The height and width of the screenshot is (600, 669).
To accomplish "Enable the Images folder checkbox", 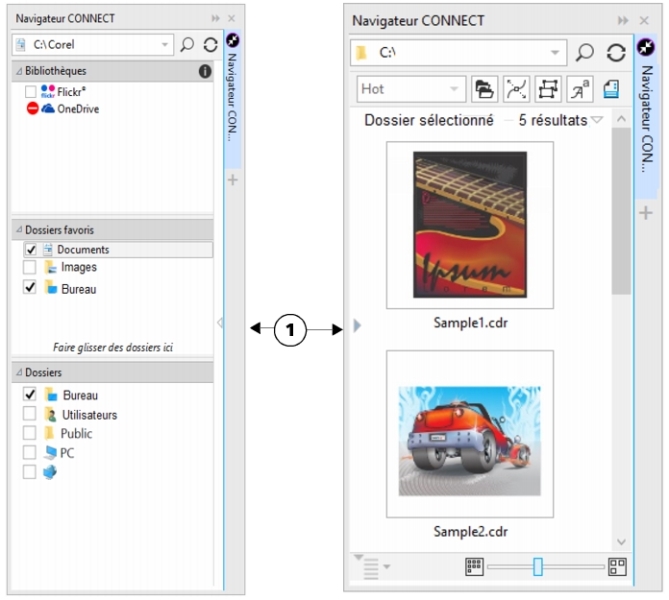I will tap(31, 268).
